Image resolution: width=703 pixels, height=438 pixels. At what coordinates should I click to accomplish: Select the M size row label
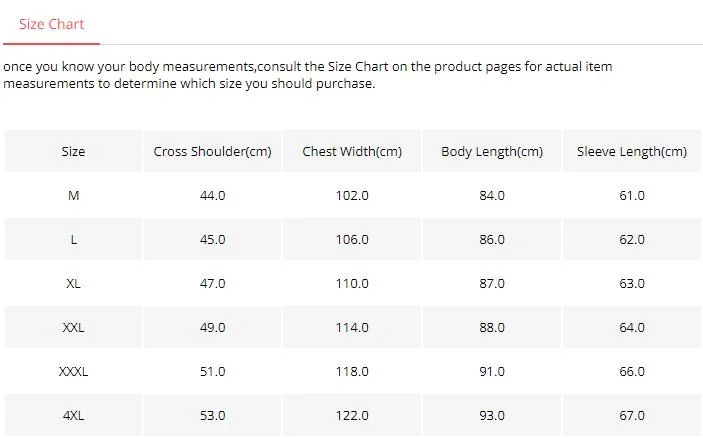point(73,196)
